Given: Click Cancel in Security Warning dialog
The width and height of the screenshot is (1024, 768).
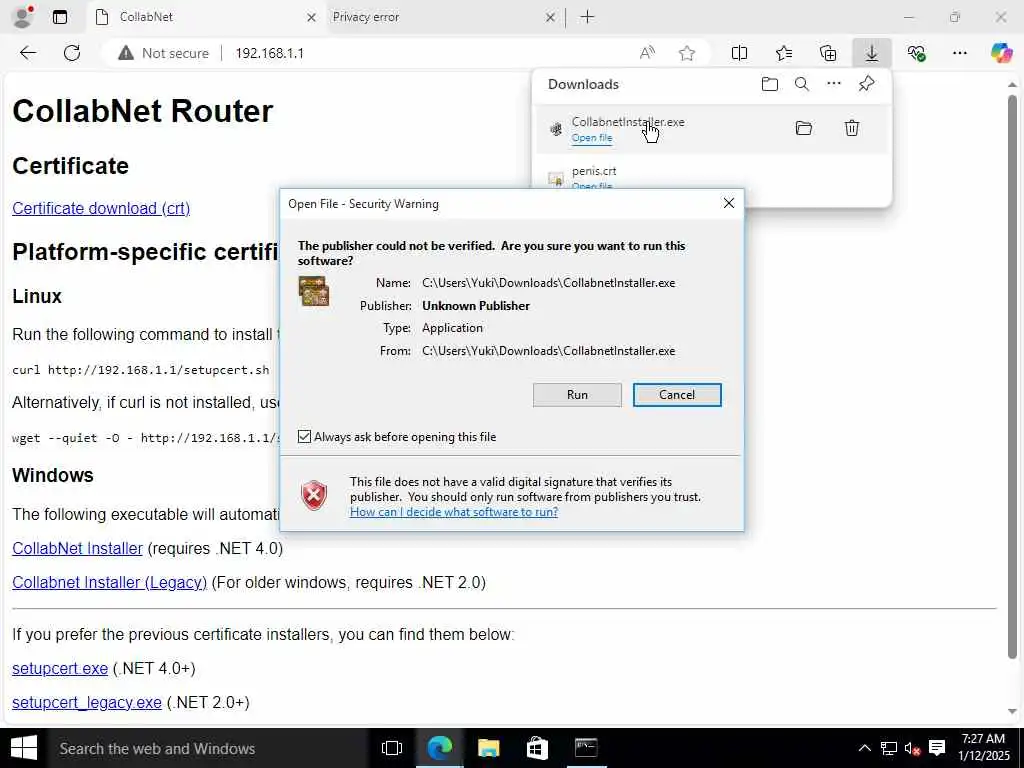Looking at the screenshot, I should [677, 394].
